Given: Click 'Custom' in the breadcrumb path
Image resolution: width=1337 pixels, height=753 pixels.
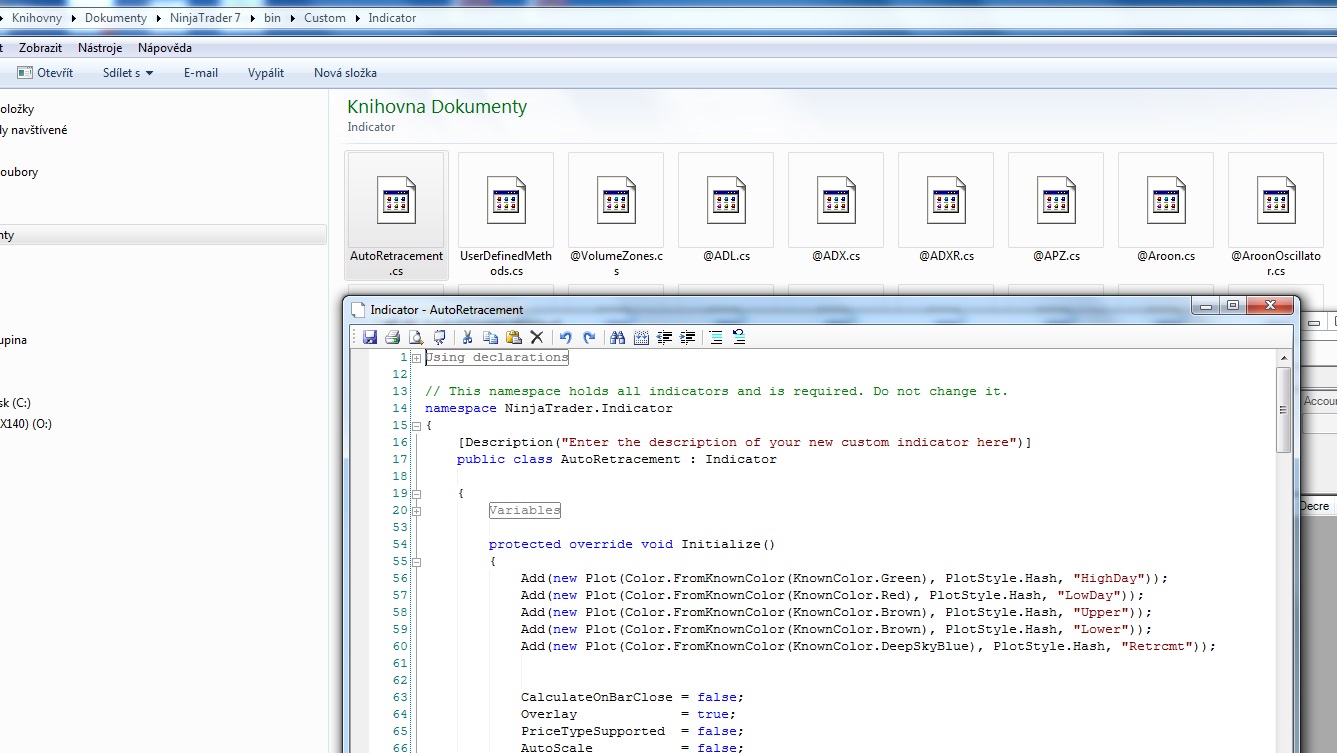Looking at the screenshot, I should (325, 18).
